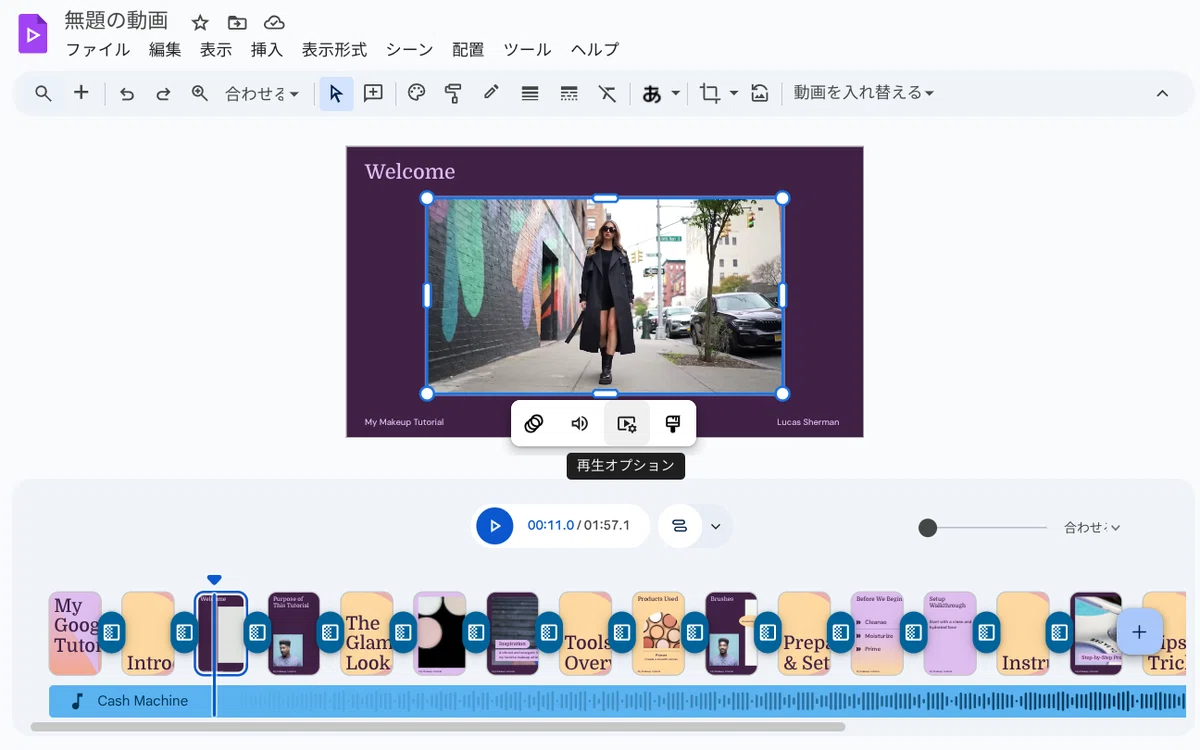The width and height of the screenshot is (1200, 750).
Task: Click the search magnifier in the toolbar
Action: coord(43,93)
